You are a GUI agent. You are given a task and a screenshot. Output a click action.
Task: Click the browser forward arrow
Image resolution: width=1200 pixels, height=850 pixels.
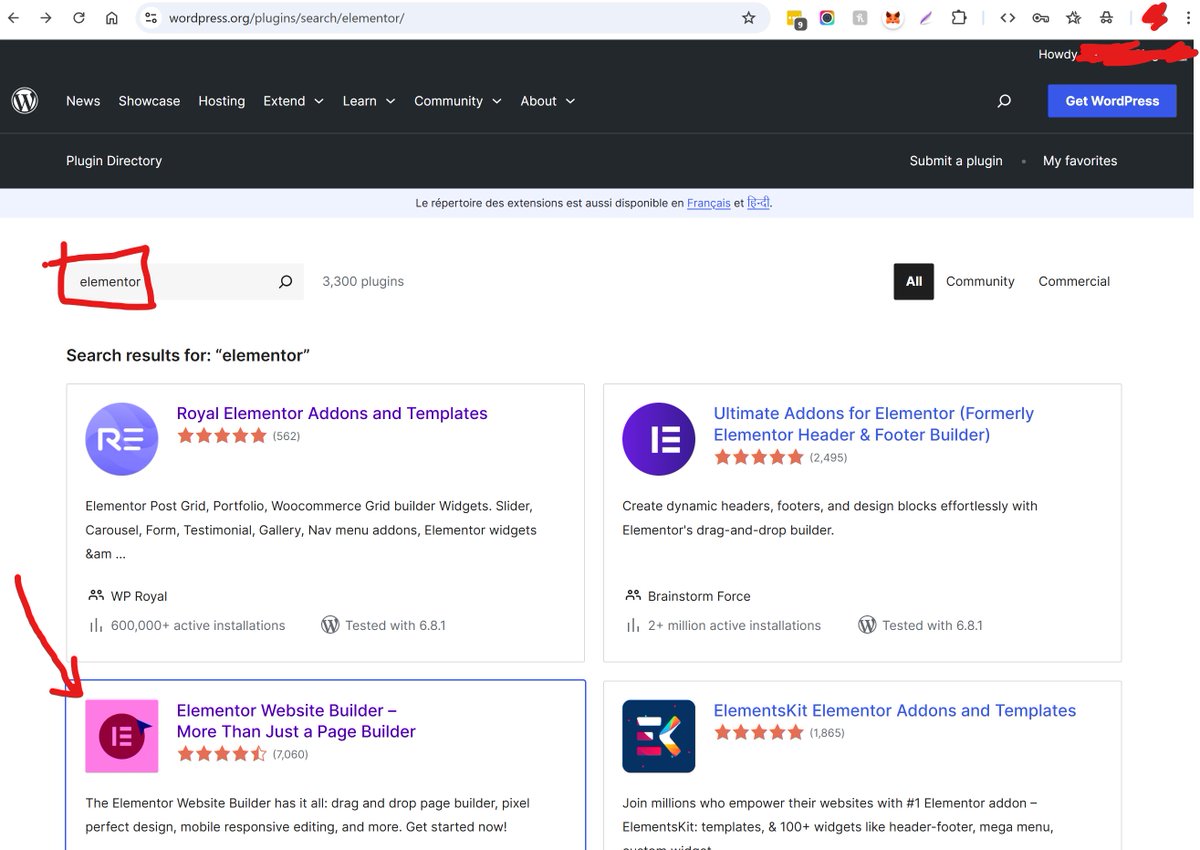click(45, 18)
